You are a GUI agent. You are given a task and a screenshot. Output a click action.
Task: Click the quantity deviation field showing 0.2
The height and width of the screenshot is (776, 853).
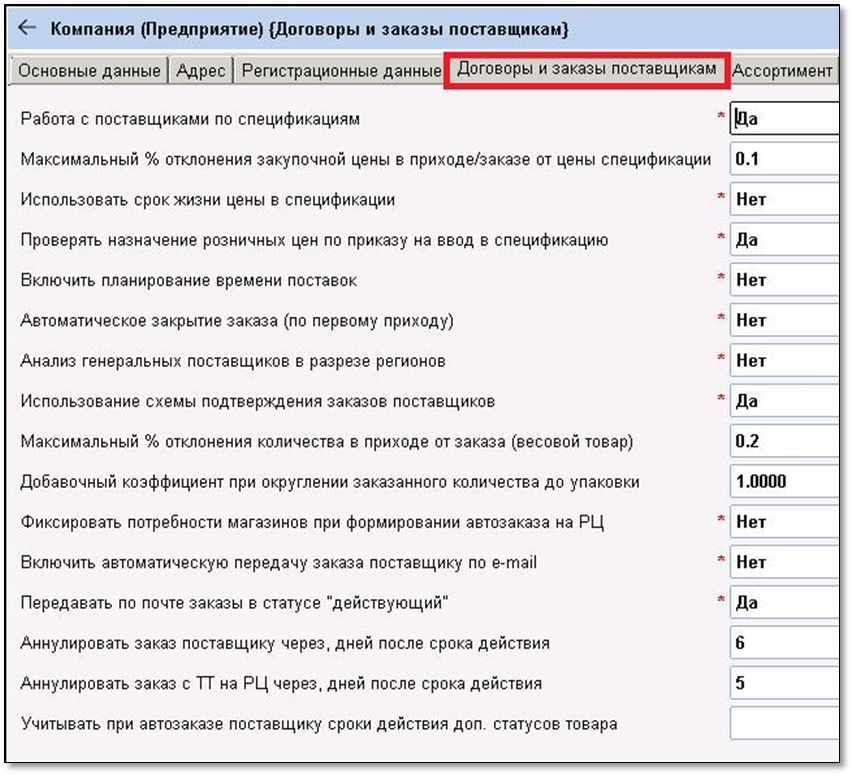click(784, 441)
